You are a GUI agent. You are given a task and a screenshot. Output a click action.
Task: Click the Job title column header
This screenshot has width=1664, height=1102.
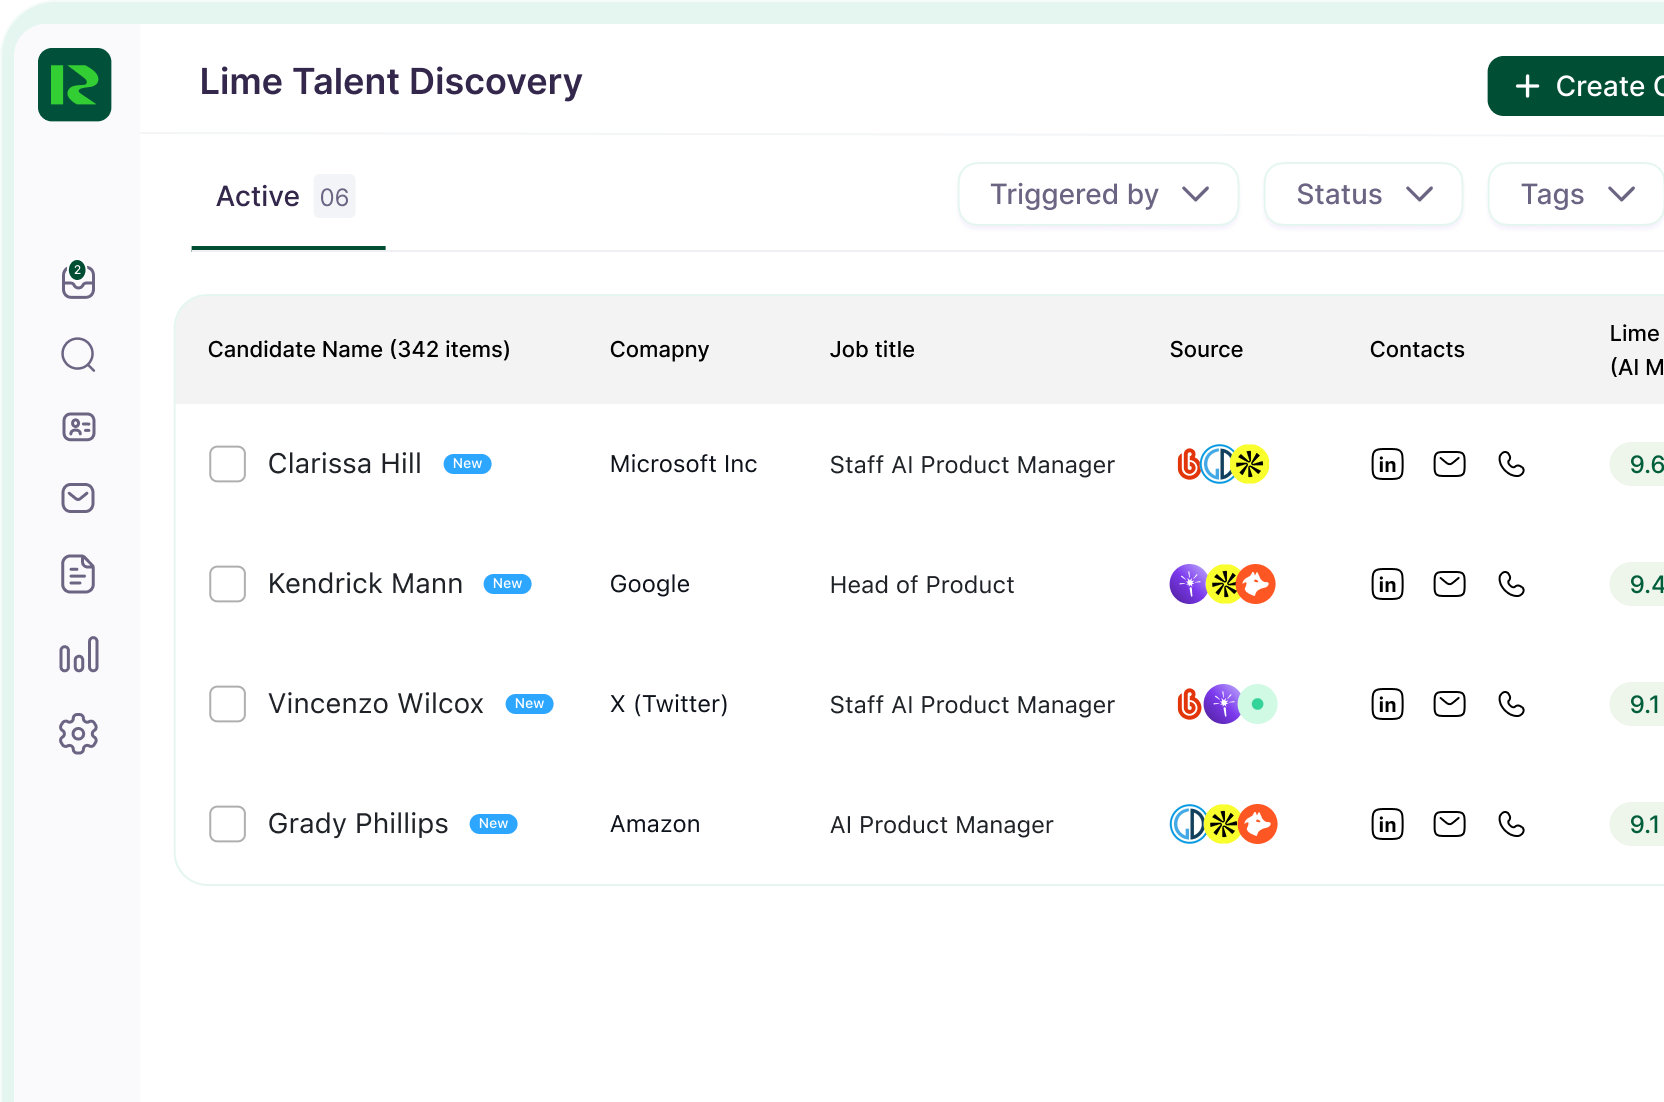(872, 350)
